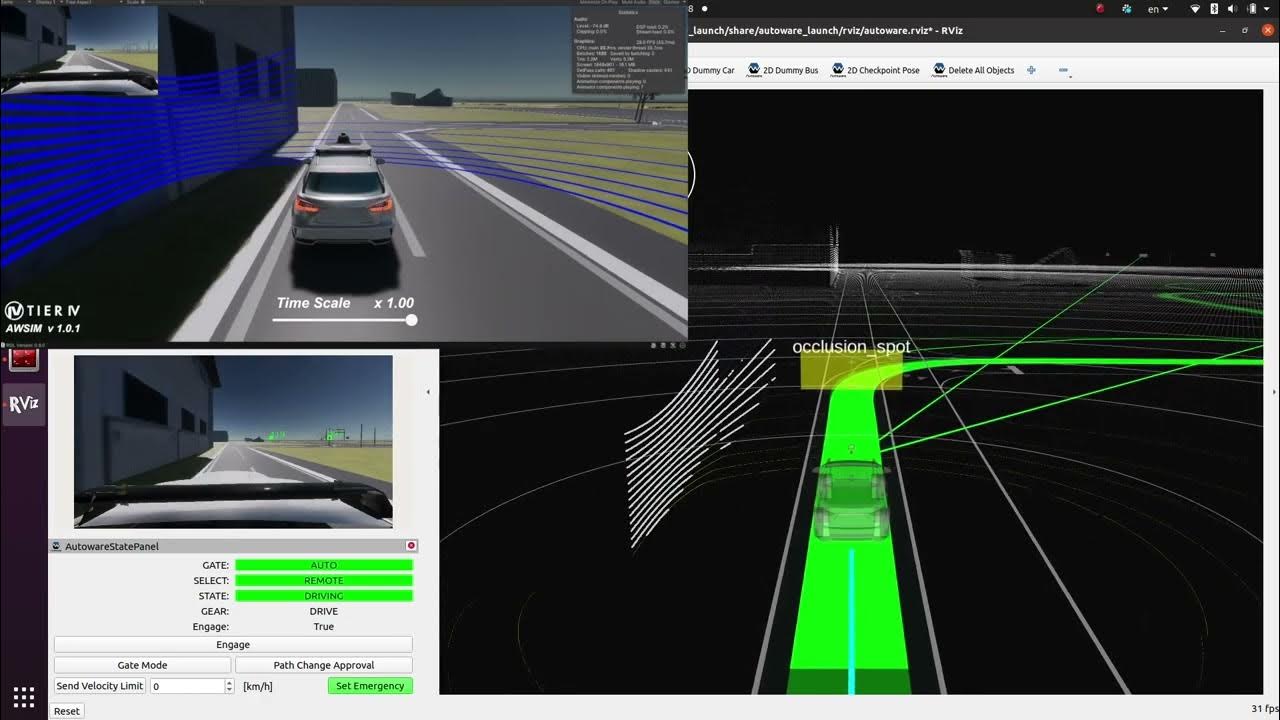Click the Set Emergency button

click(x=370, y=686)
